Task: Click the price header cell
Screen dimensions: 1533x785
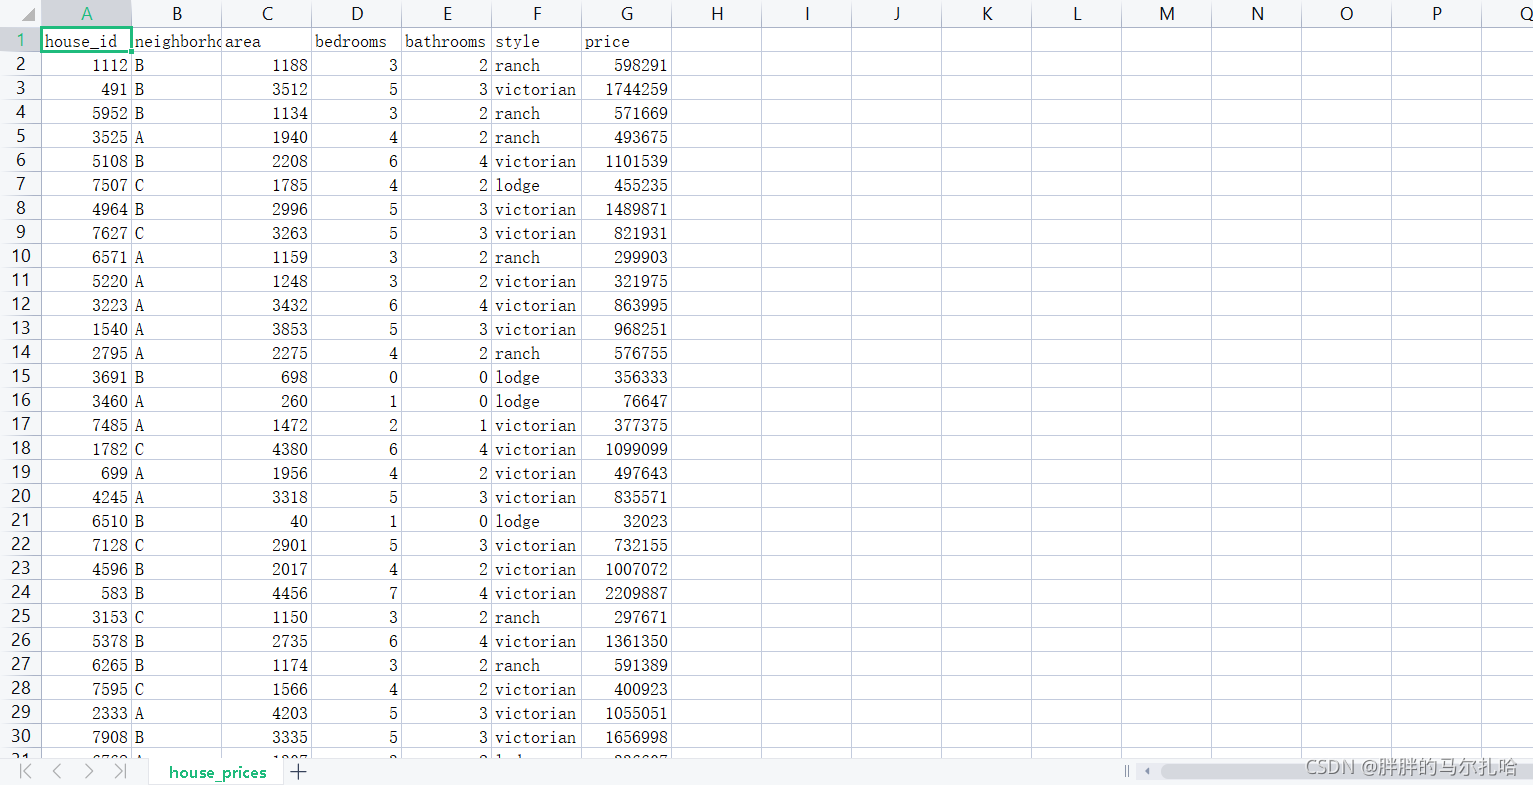Action: pyautogui.click(x=627, y=41)
